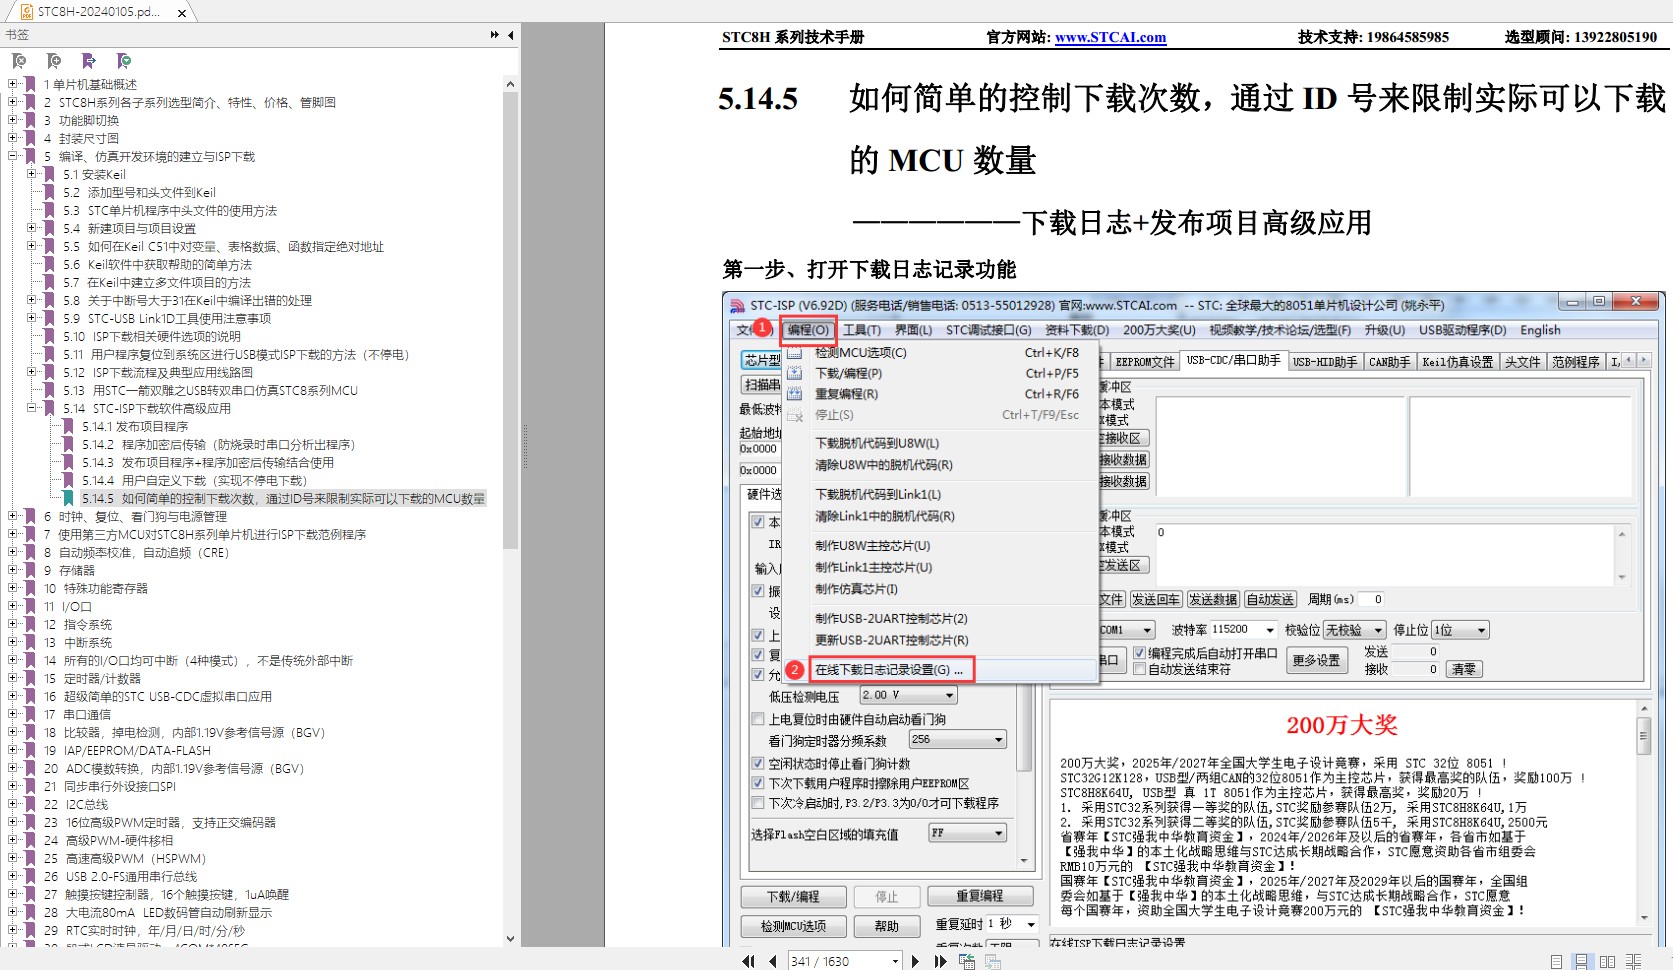
Task: Collapse the bookmarks panel with left triangle icon
Action: click(510, 35)
